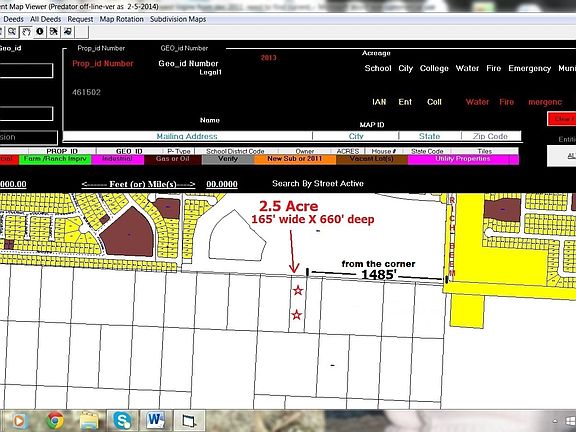Open File Explorer from taskbar
Viewport: 576px width, 432px height.
89,421
